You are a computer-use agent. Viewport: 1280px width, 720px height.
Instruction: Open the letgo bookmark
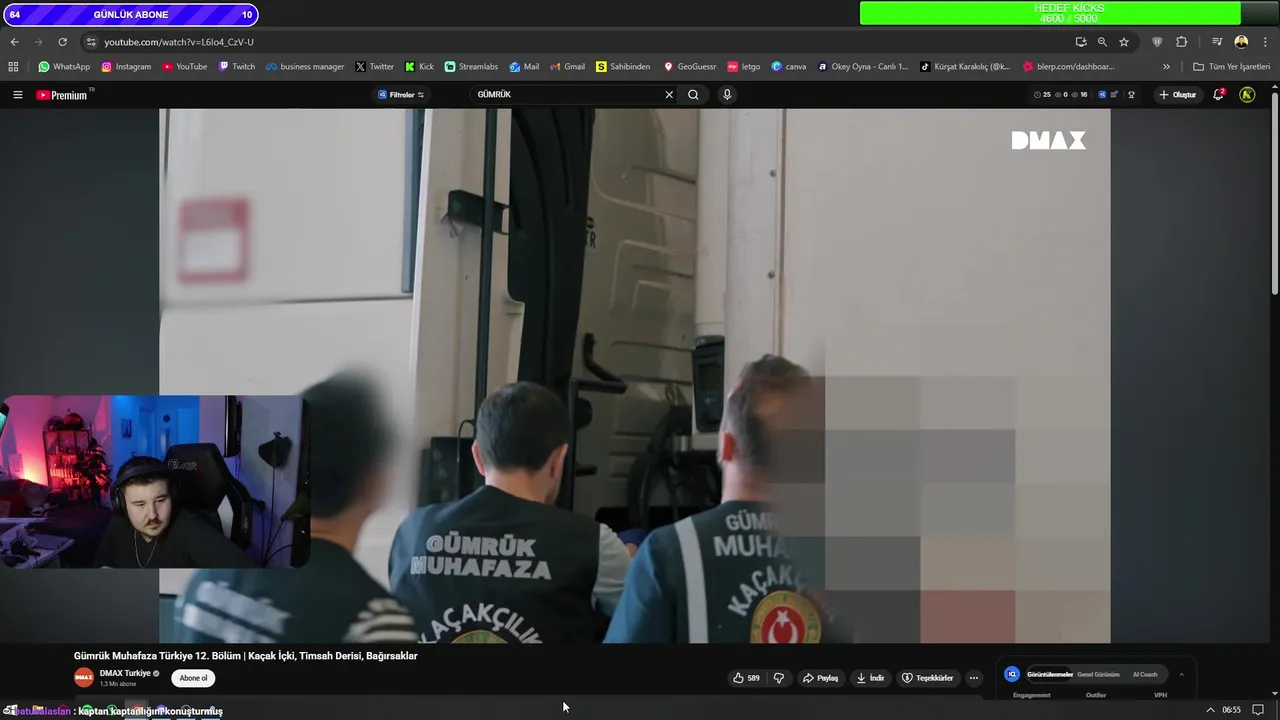click(744, 67)
